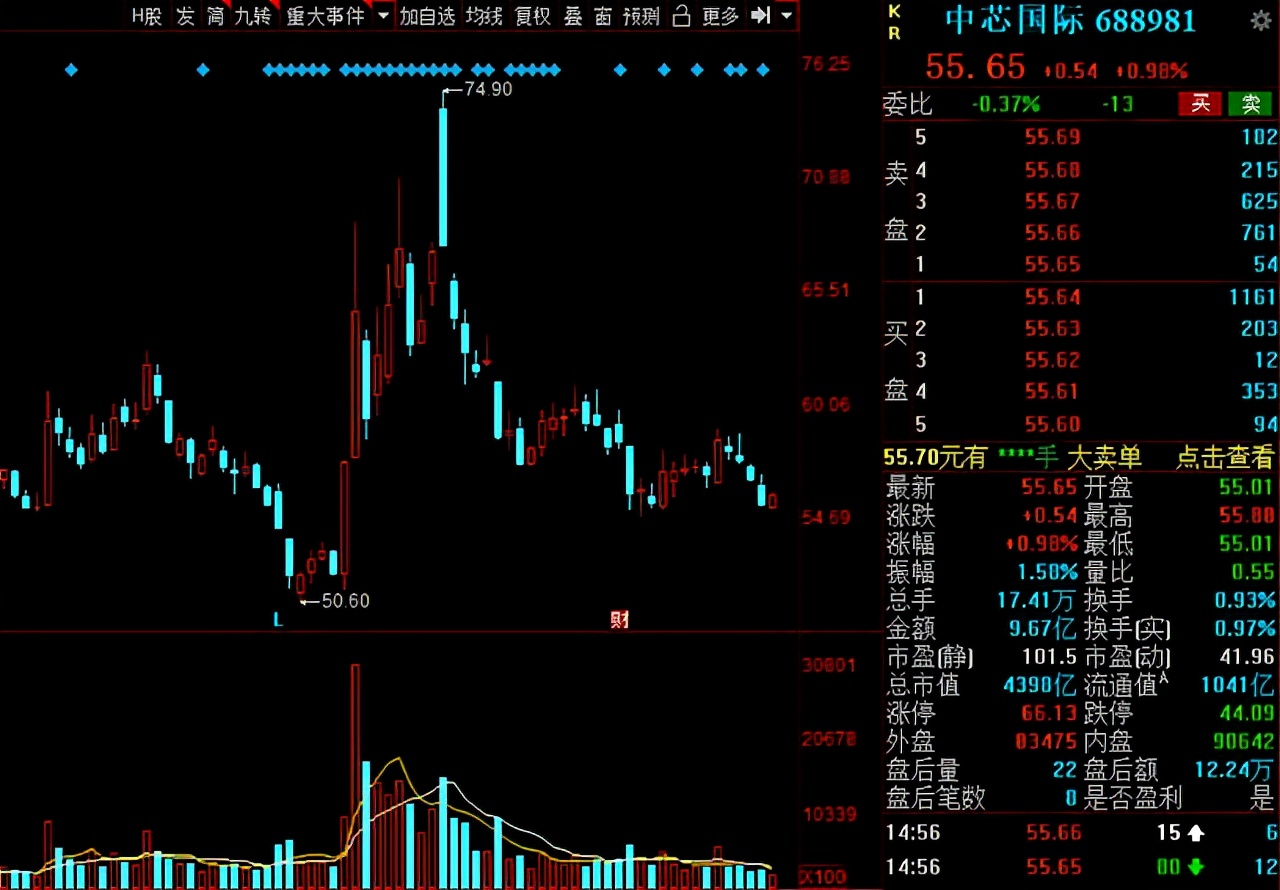Open the 更多 menu
Image resolution: width=1280 pixels, height=890 pixels.
coord(720,16)
